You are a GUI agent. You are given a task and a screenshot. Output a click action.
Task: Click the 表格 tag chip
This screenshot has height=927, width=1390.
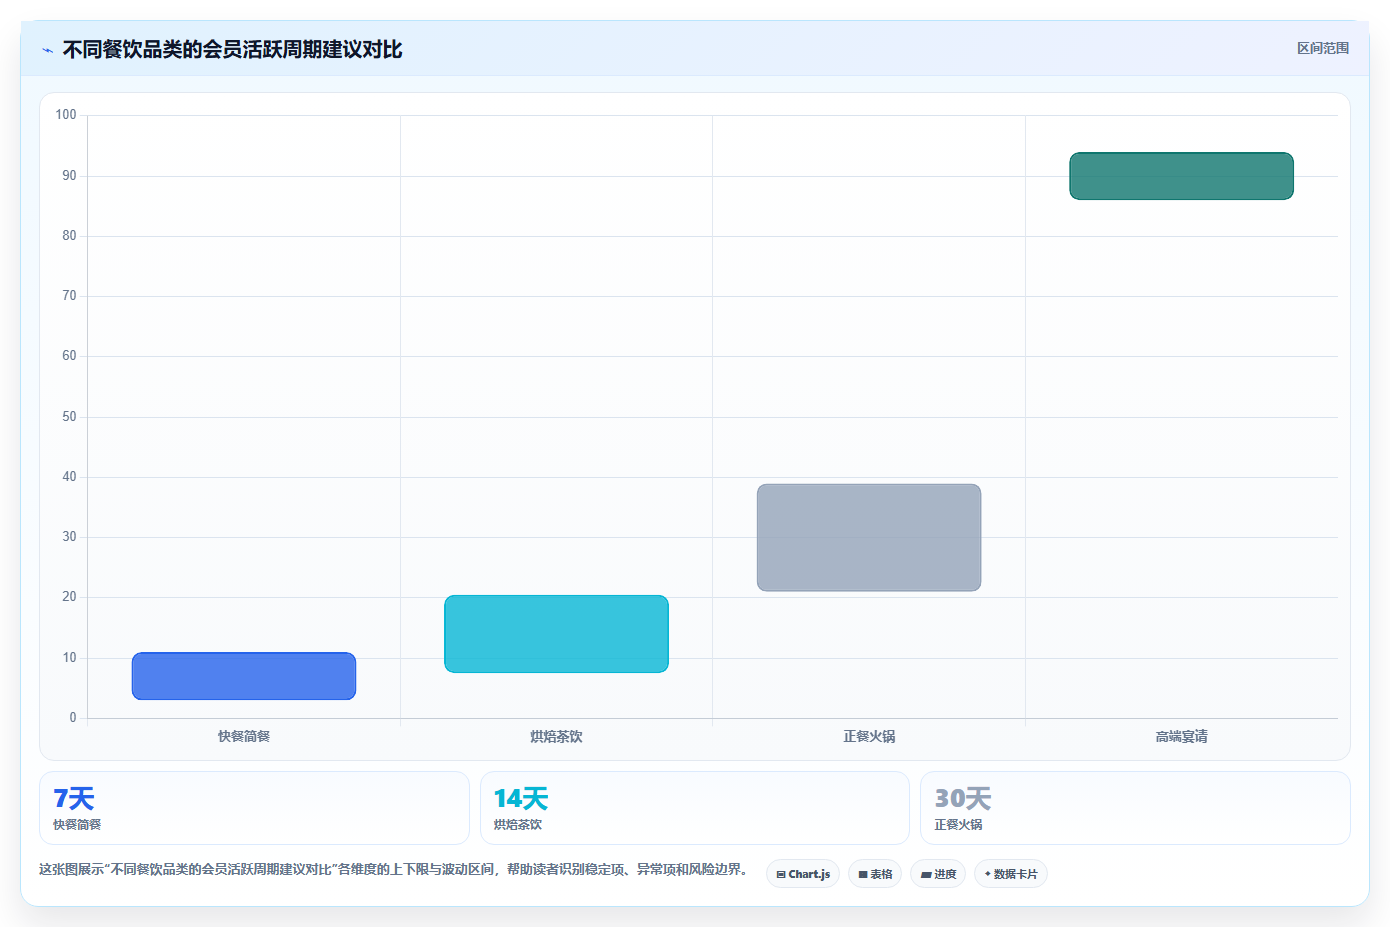click(x=875, y=874)
